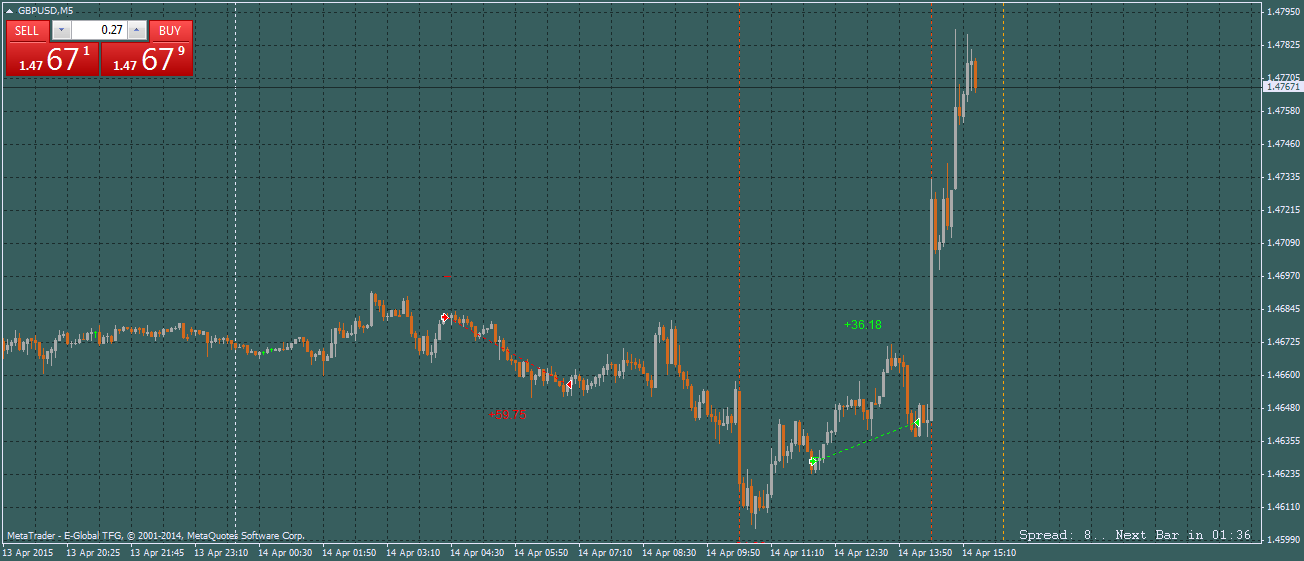Click the 14 Apr 03:10 time label
Viewport: 1304px width, 561px height.
click(413, 552)
